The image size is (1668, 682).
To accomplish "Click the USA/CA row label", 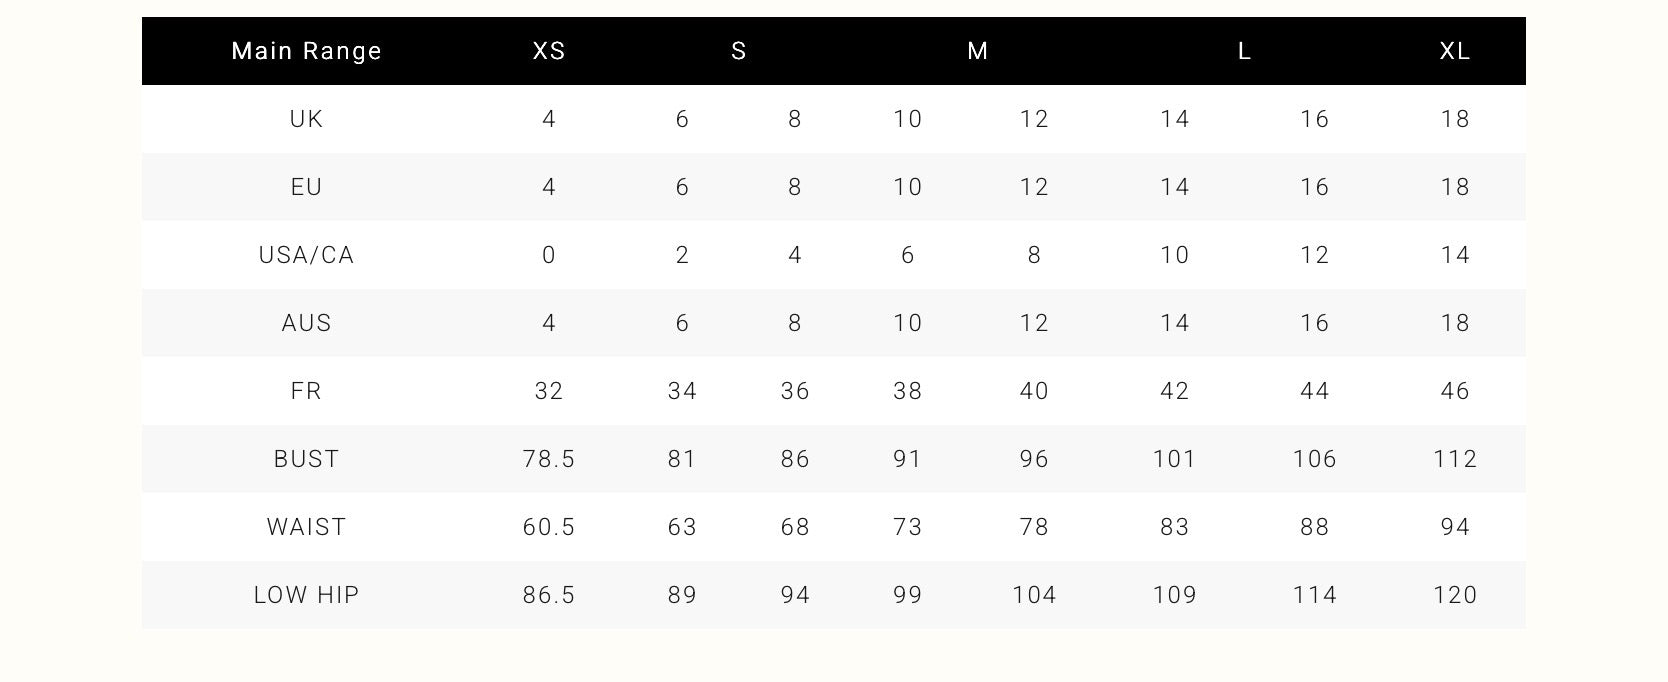I will pos(306,255).
